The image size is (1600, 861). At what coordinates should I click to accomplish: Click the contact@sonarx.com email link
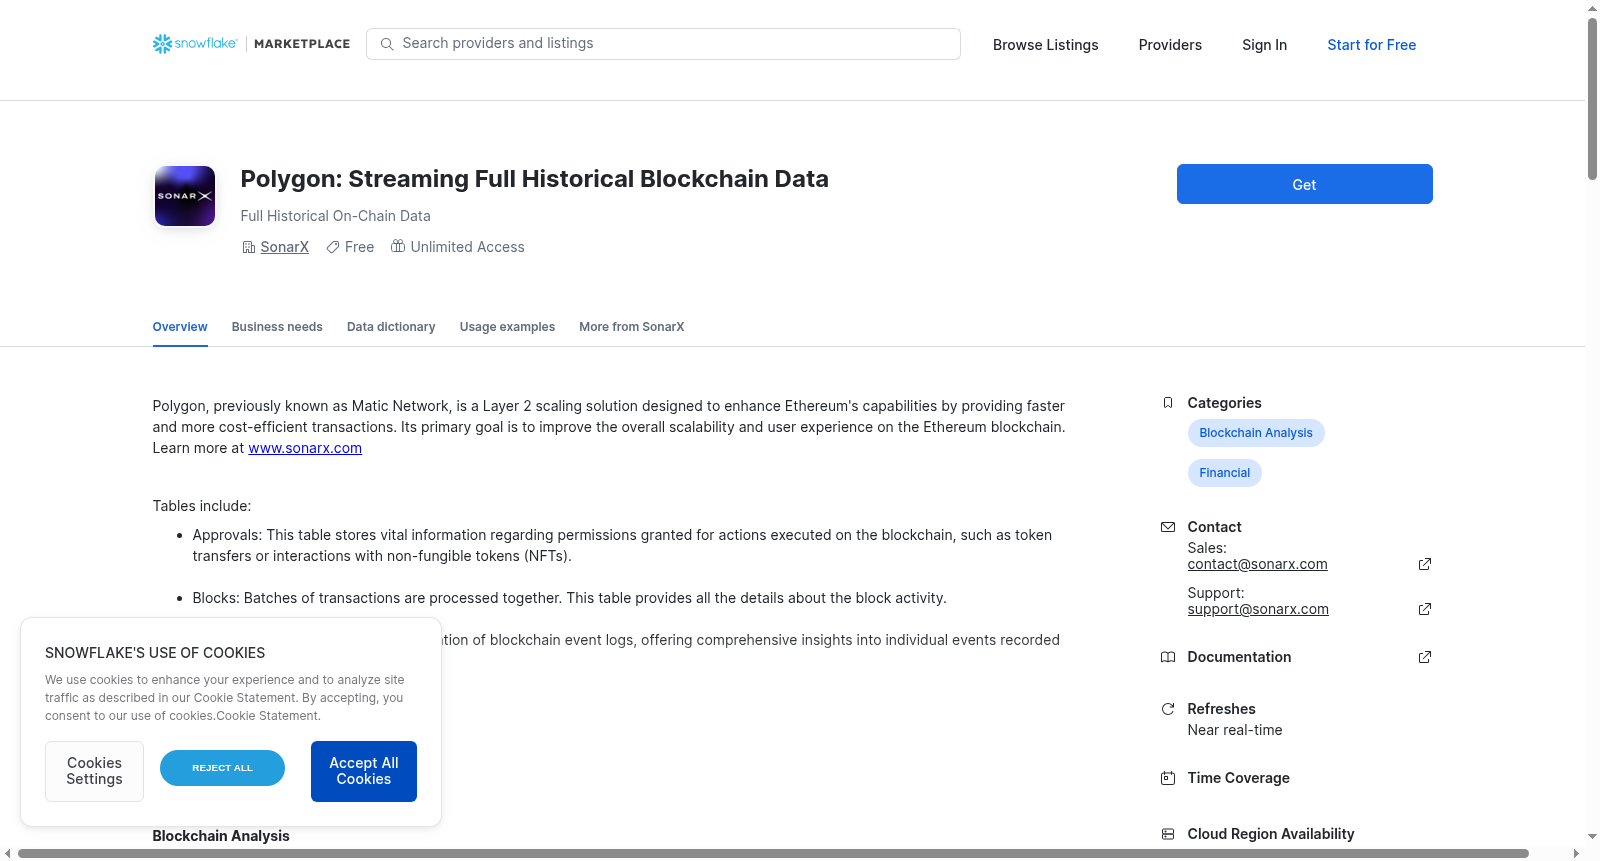[x=1258, y=564]
